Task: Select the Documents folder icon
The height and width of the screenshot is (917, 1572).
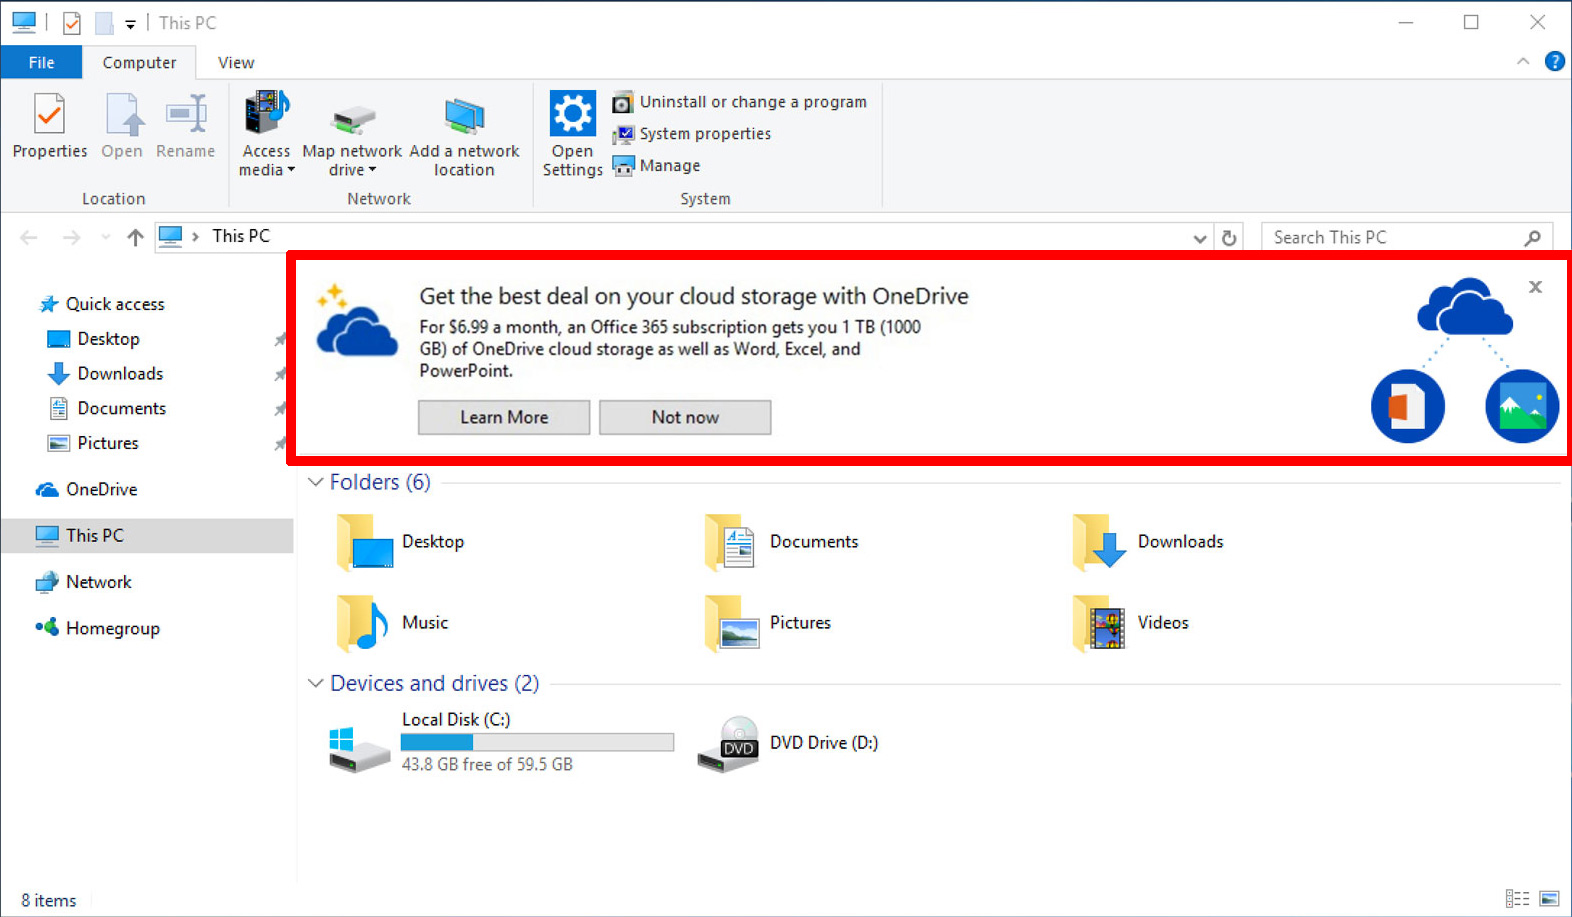Action: point(732,542)
